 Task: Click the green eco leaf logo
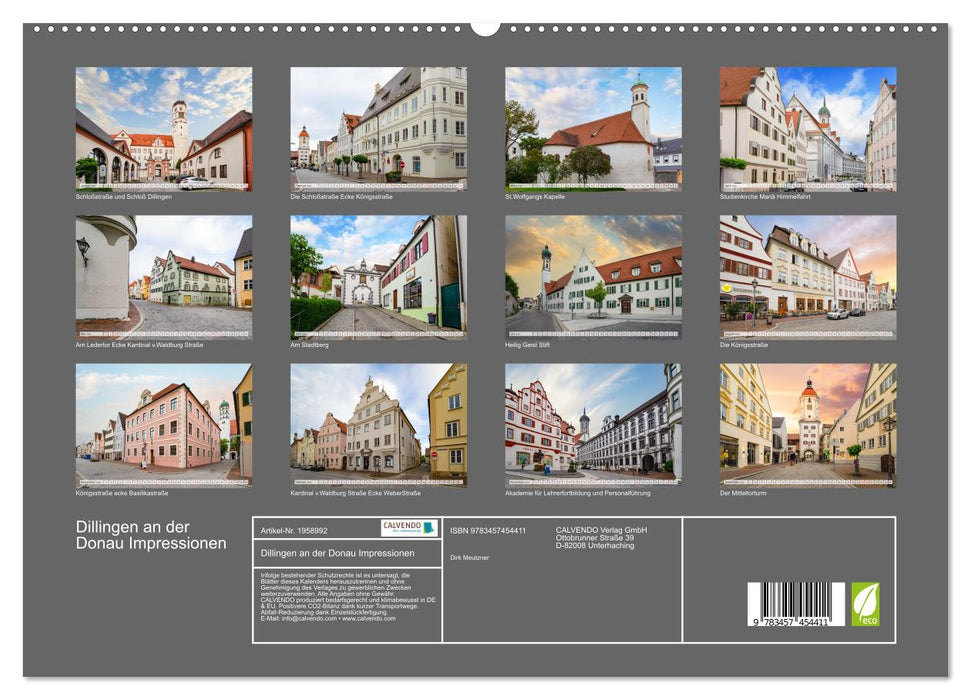[x=868, y=603]
